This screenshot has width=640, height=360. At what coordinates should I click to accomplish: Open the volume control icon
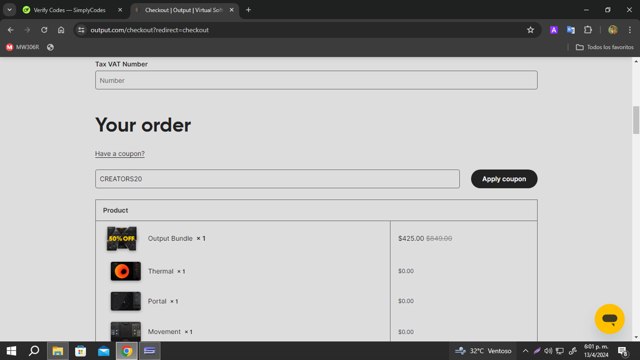click(548, 351)
